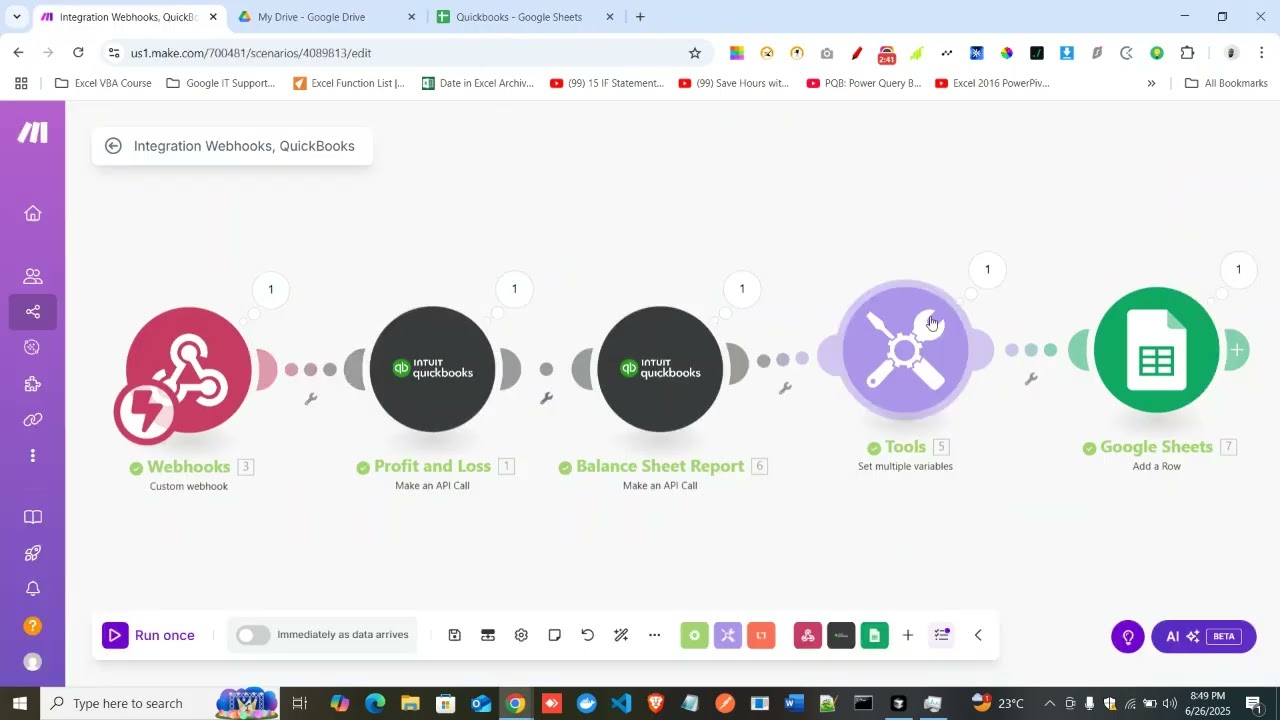Open Excel Function List bookmark
This screenshot has width=1280, height=720.
(349, 83)
